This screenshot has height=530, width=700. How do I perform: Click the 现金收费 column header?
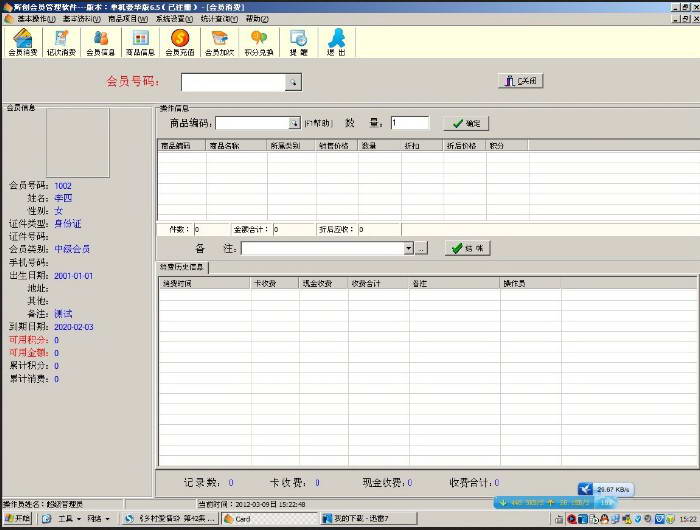coord(323,283)
